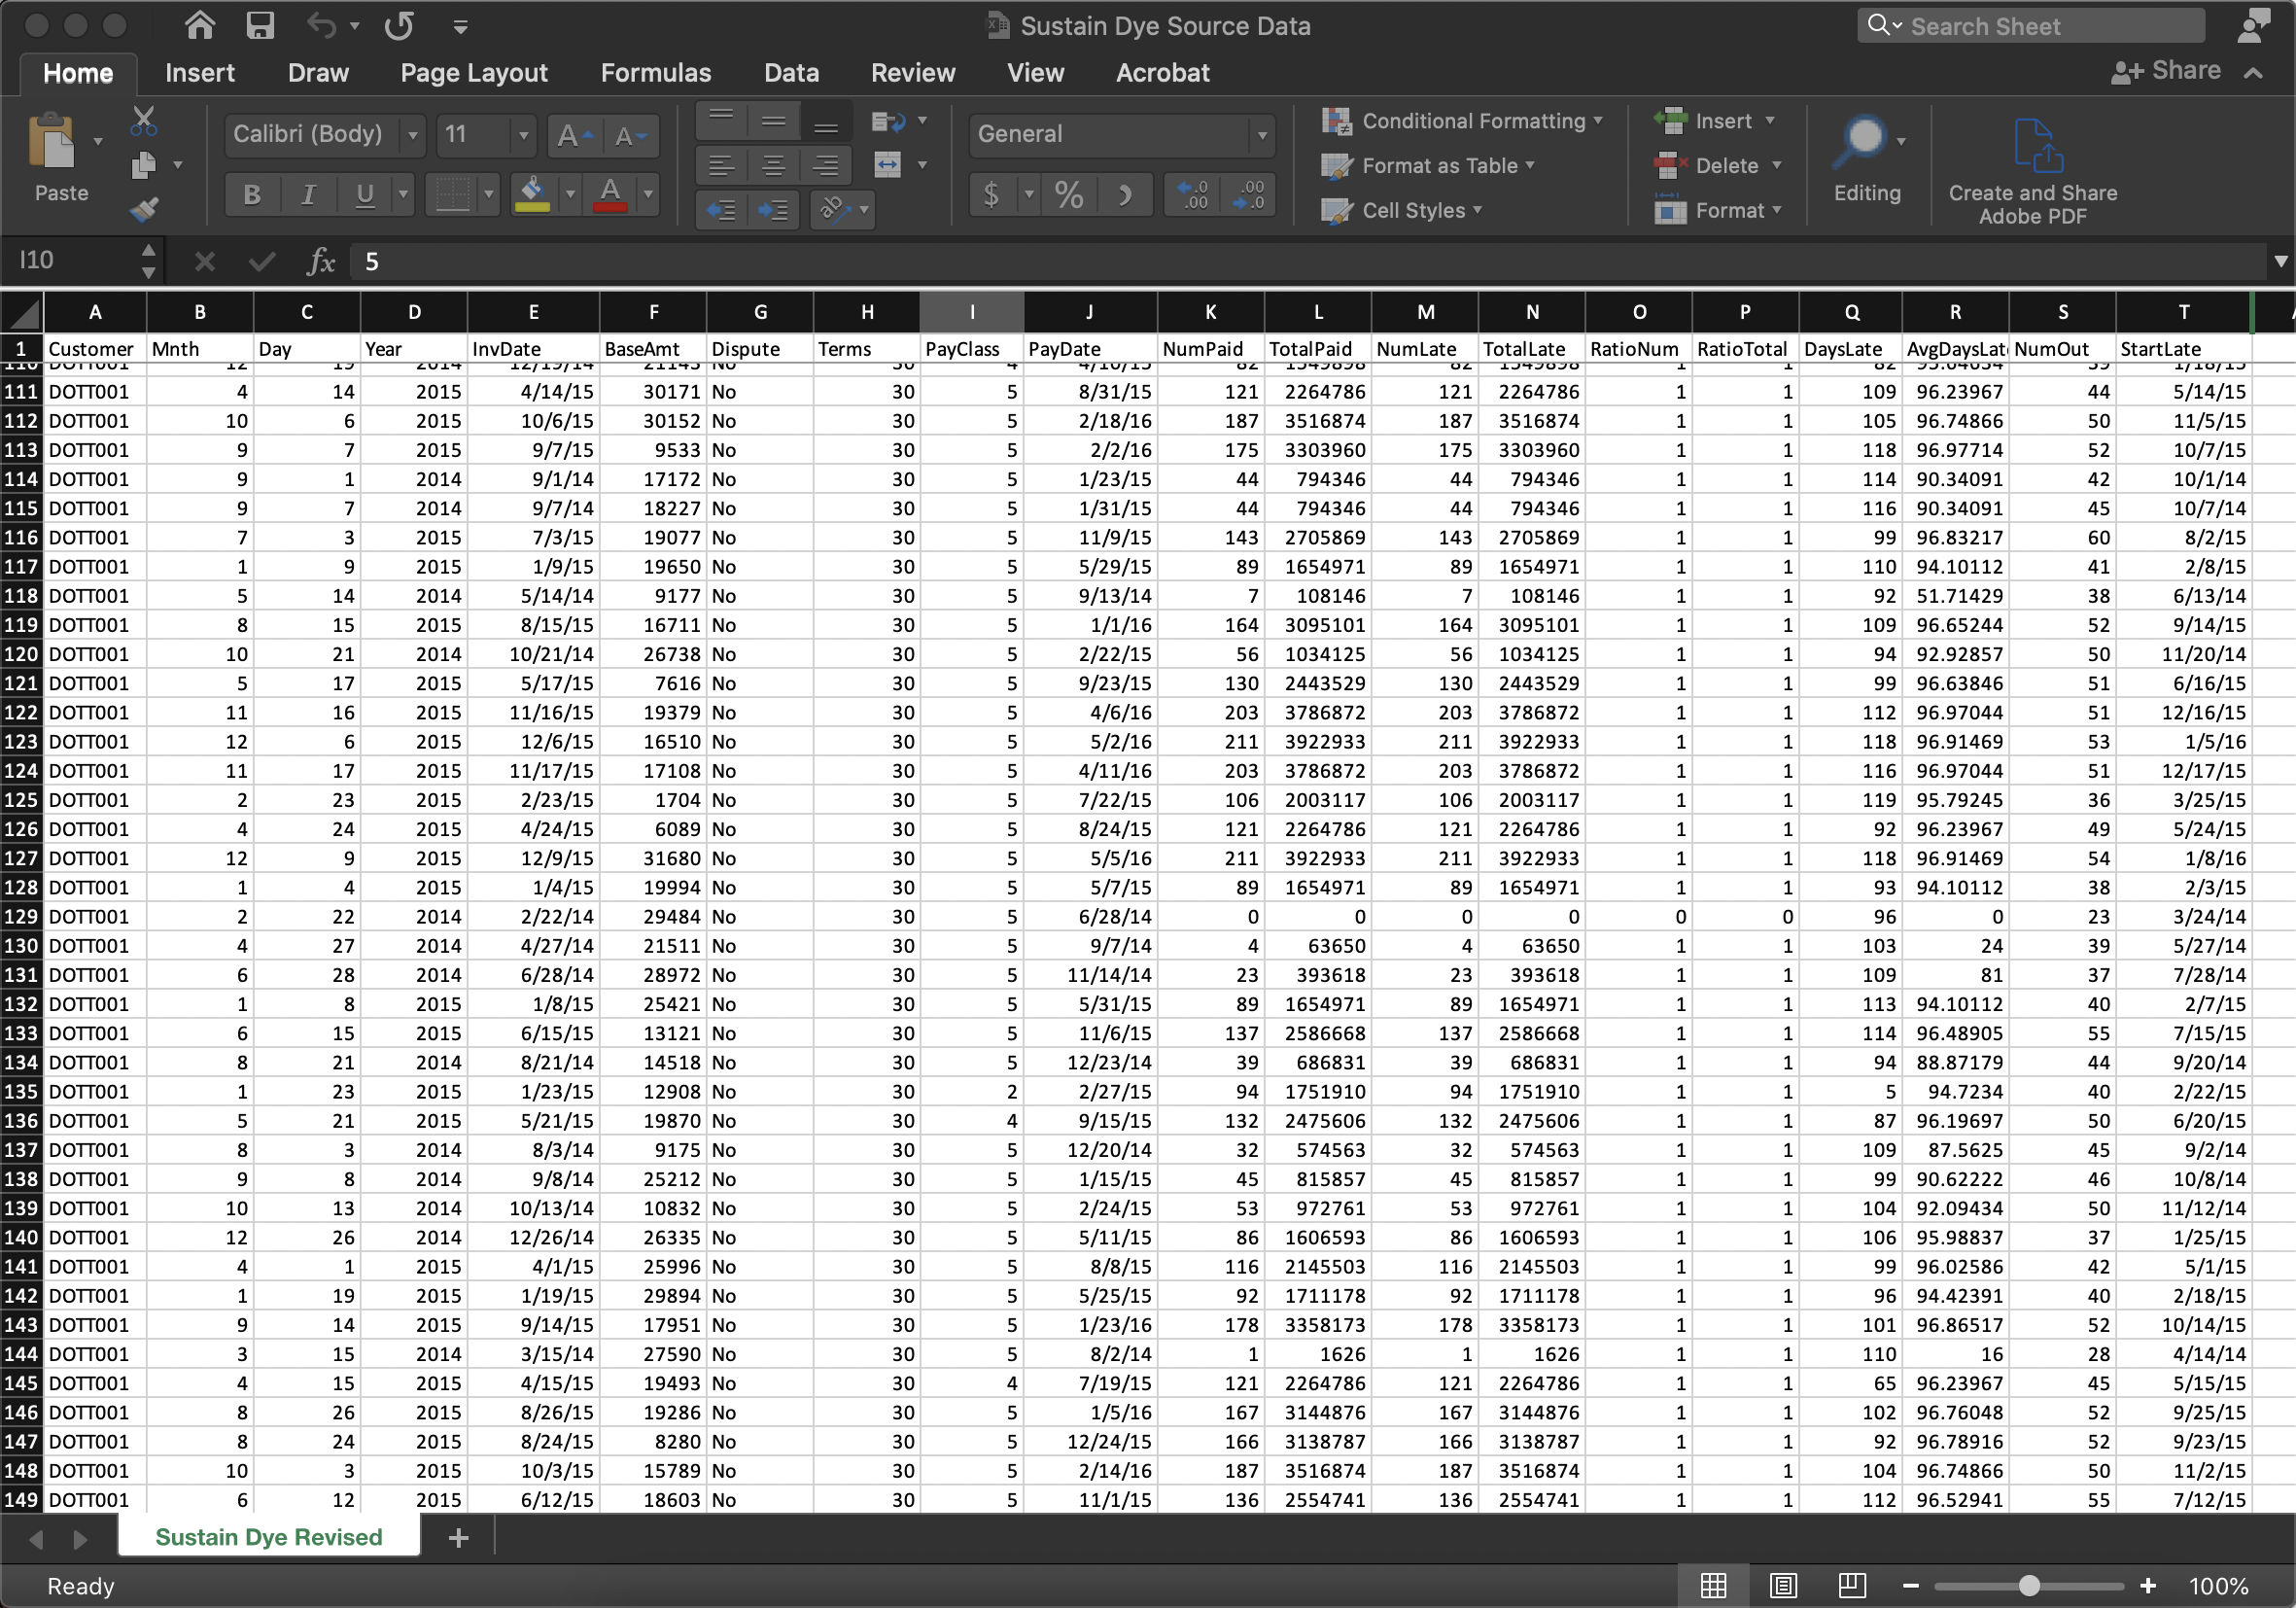Toggle Italic formatting icon in ribbon
Image resolution: width=2296 pixels, height=1608 pixels.
coord(305,193)
